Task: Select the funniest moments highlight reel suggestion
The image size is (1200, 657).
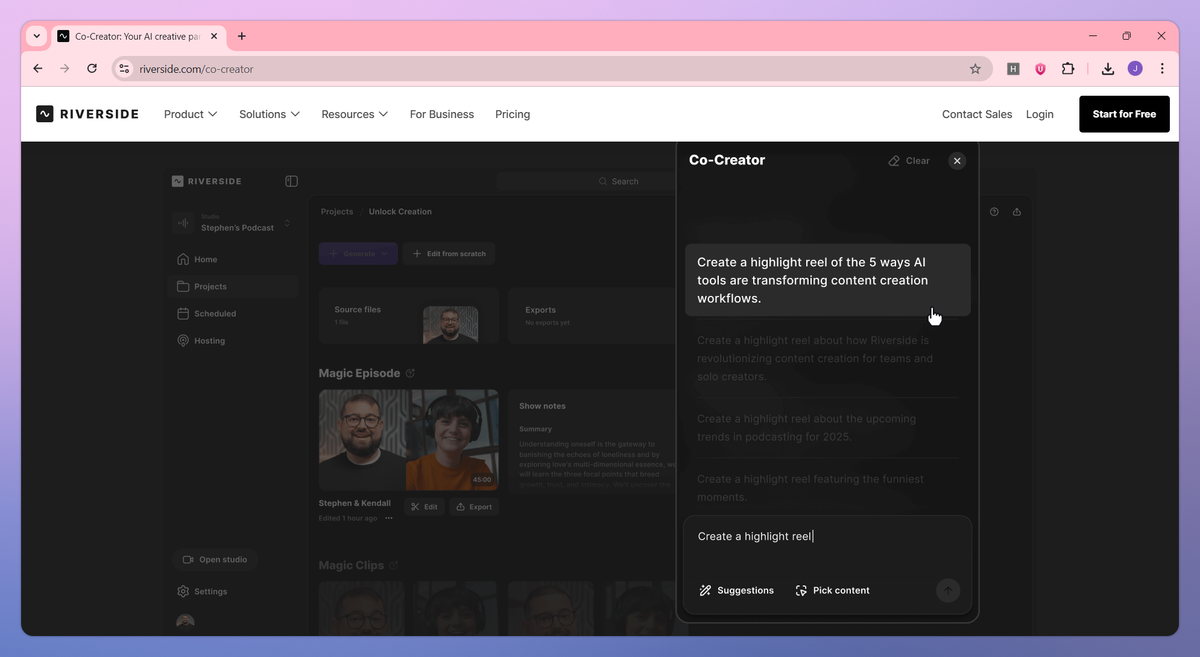Action: point(828,488)
